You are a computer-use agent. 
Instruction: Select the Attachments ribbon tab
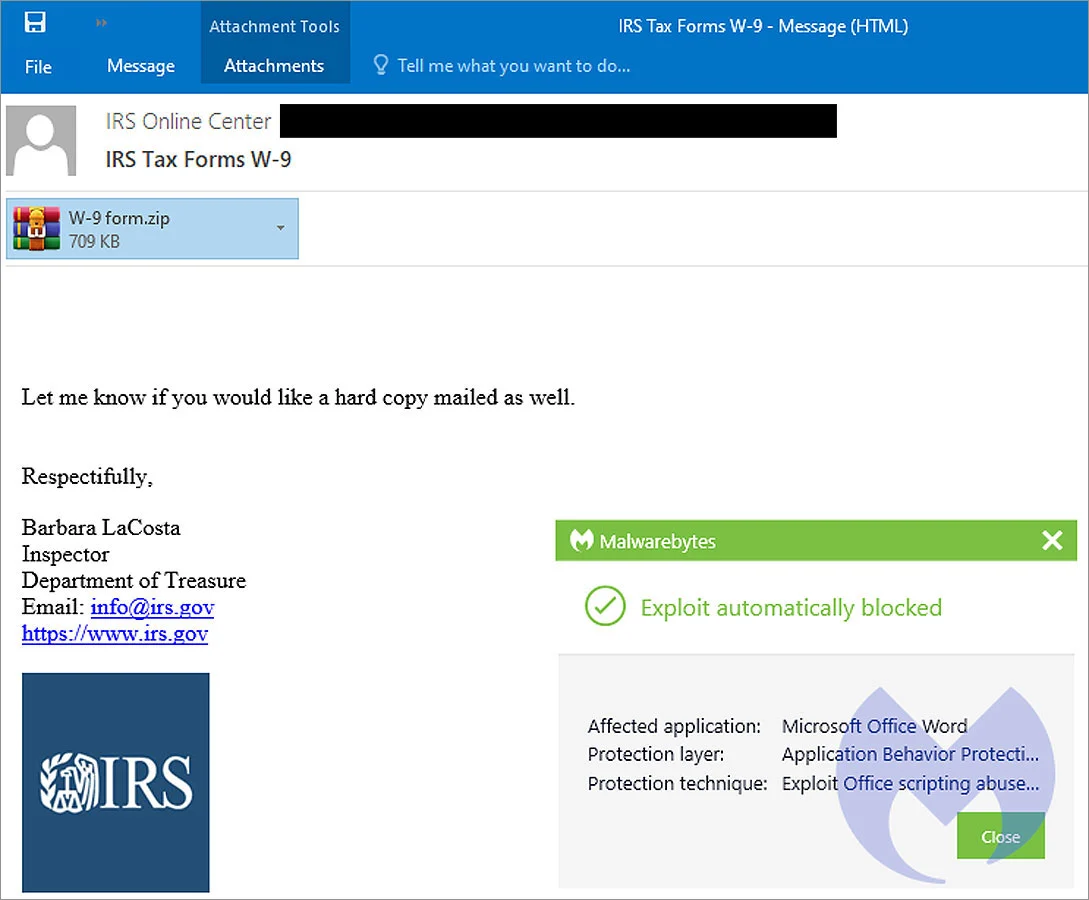pos(274,66)
